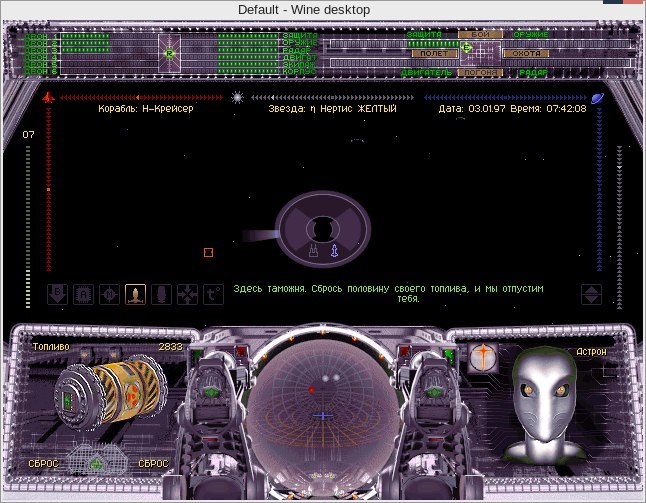Click the 'Время: 07:42:08' text

click(548, 109)
